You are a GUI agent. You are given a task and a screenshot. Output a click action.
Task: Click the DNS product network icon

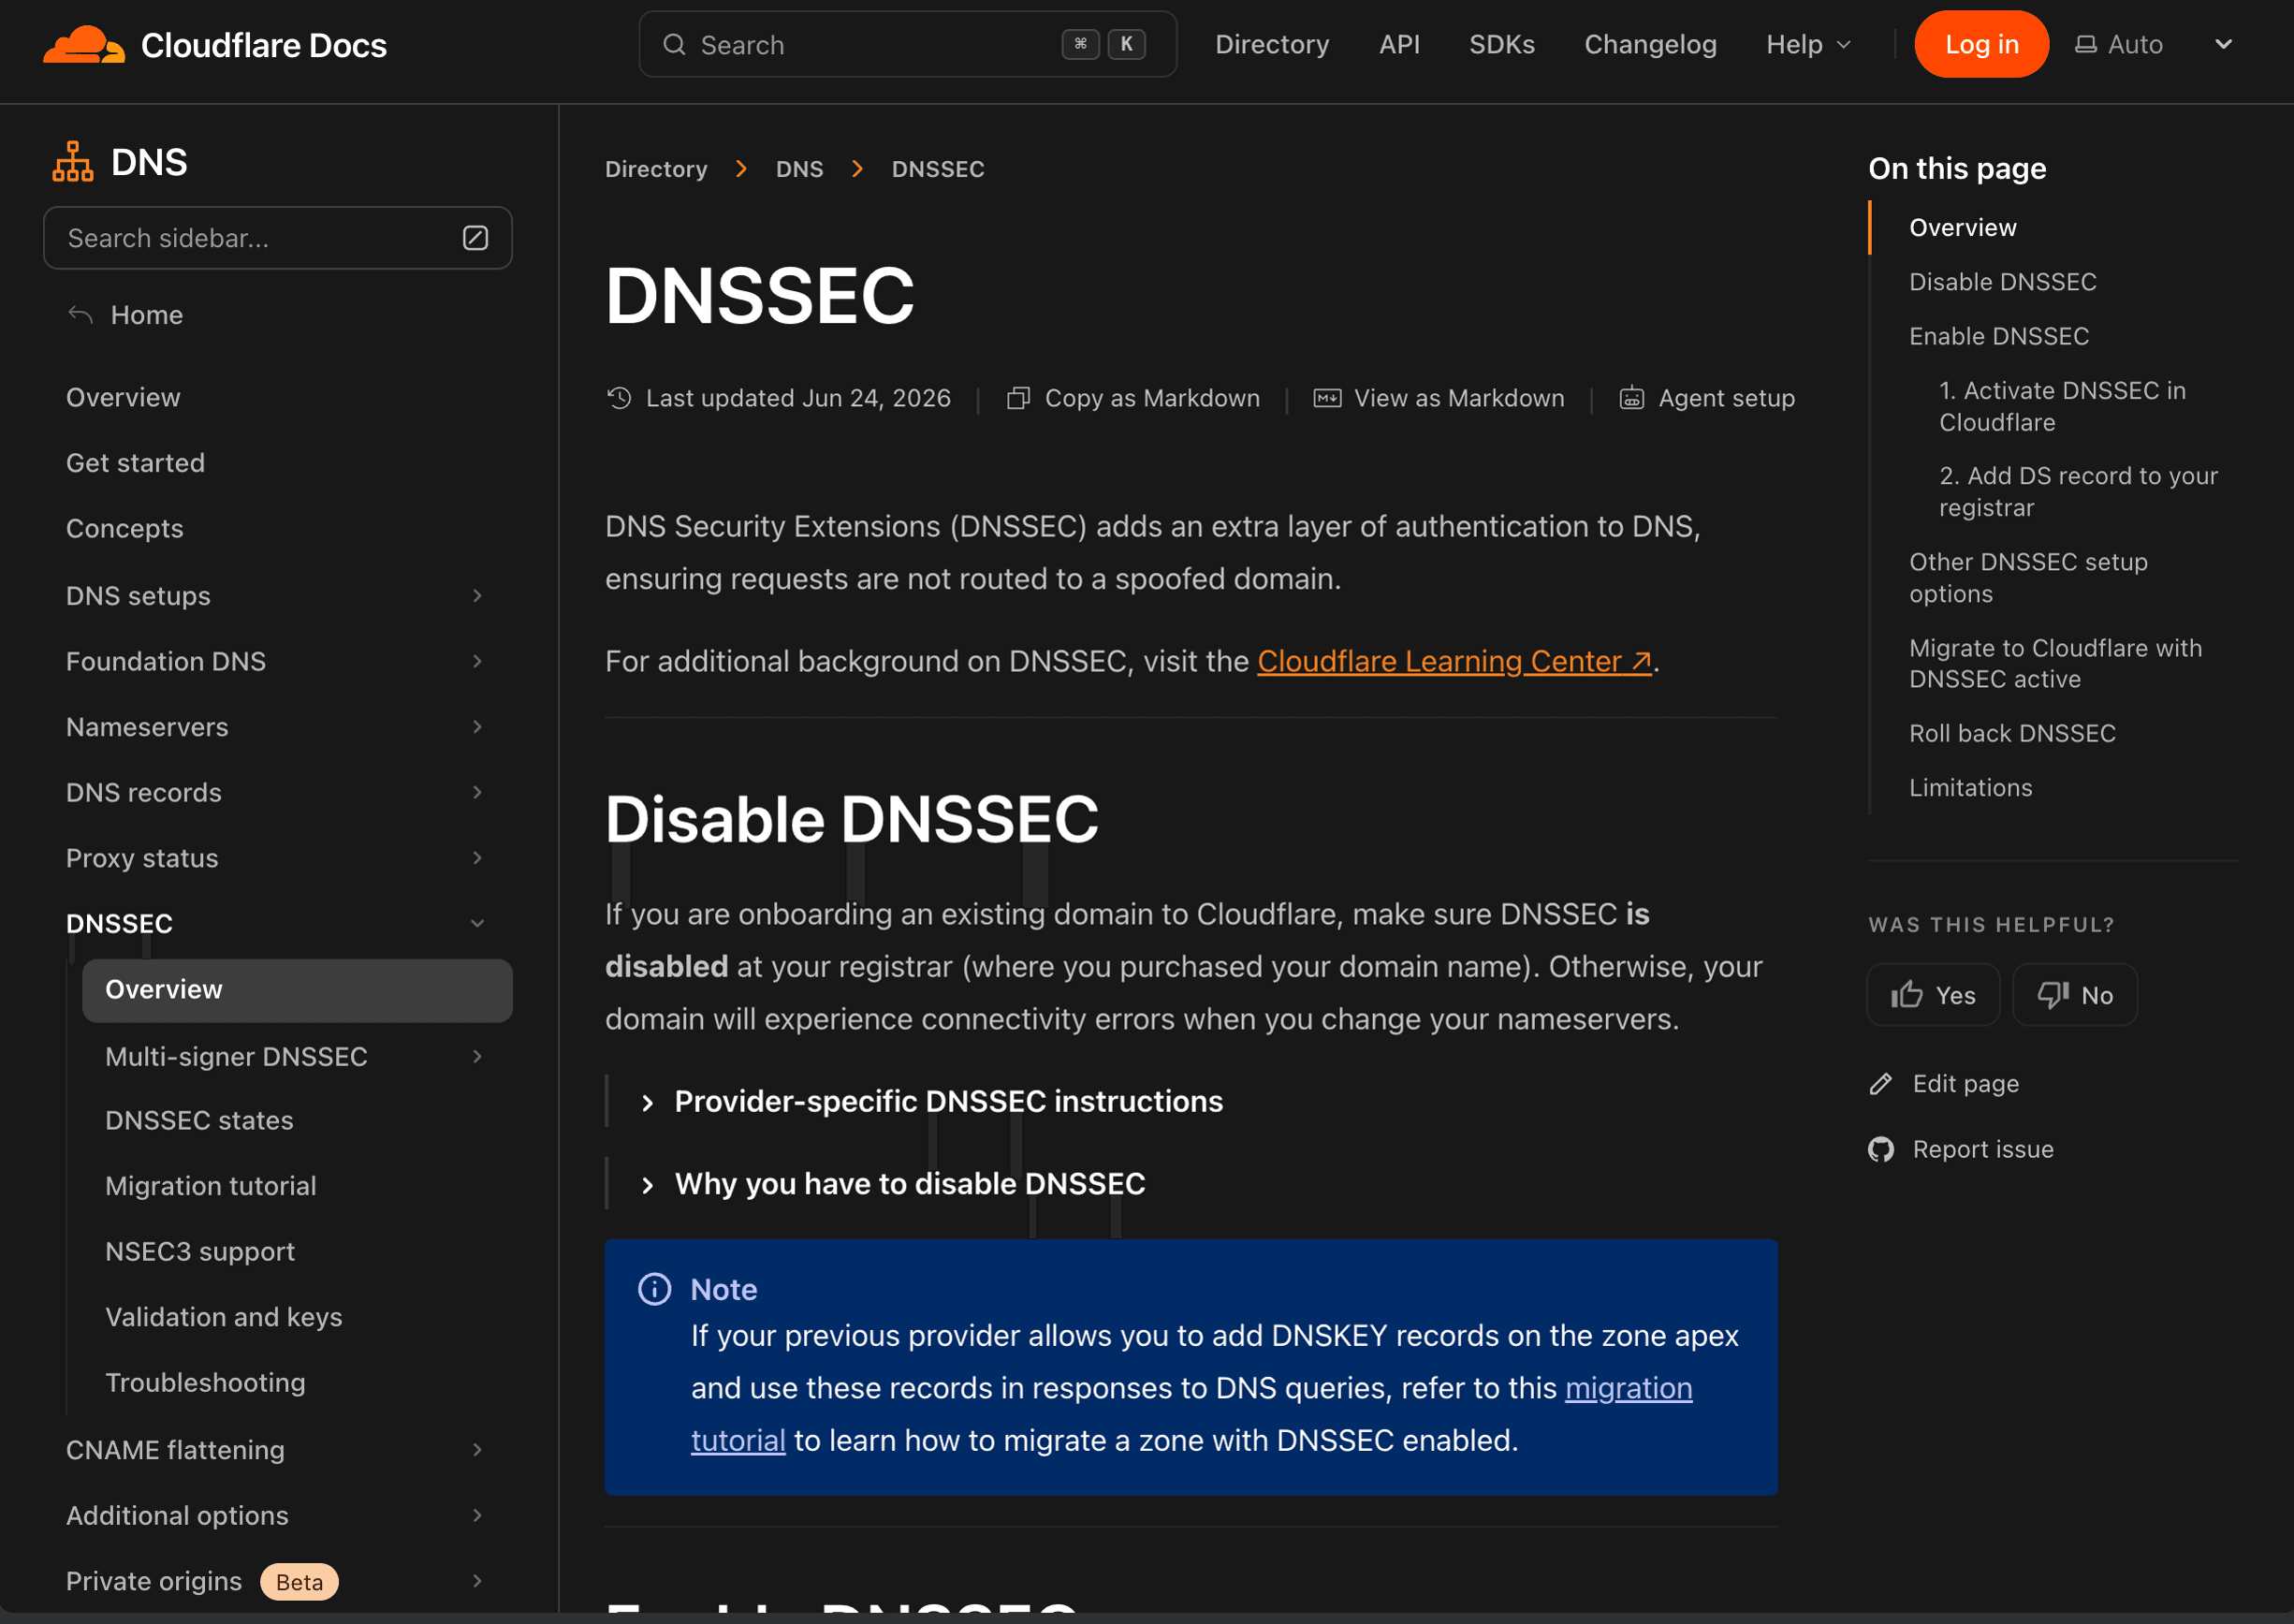coord(73,162)
